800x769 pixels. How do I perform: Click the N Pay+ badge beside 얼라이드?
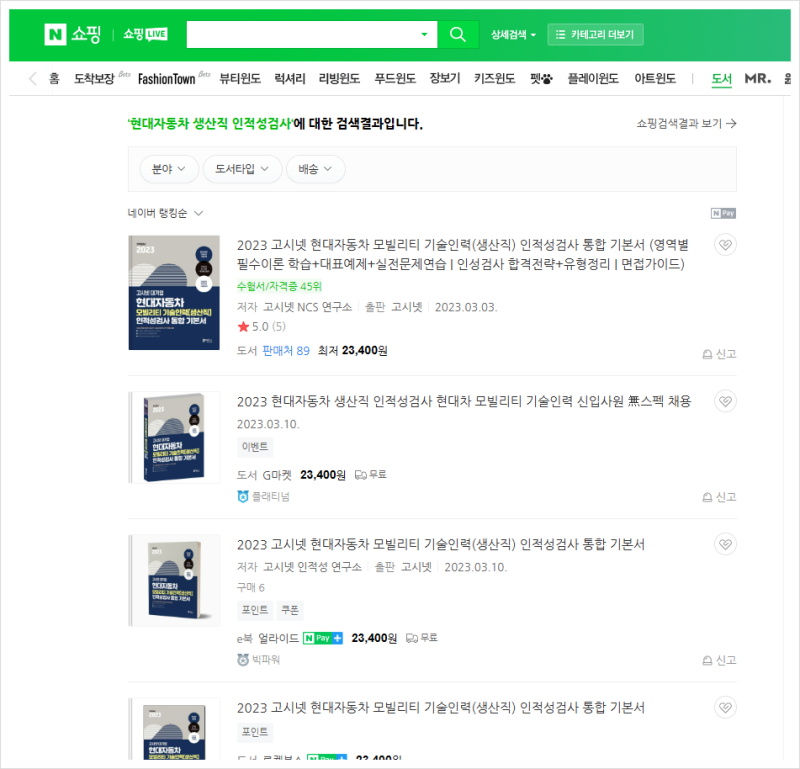pos(322,638)
